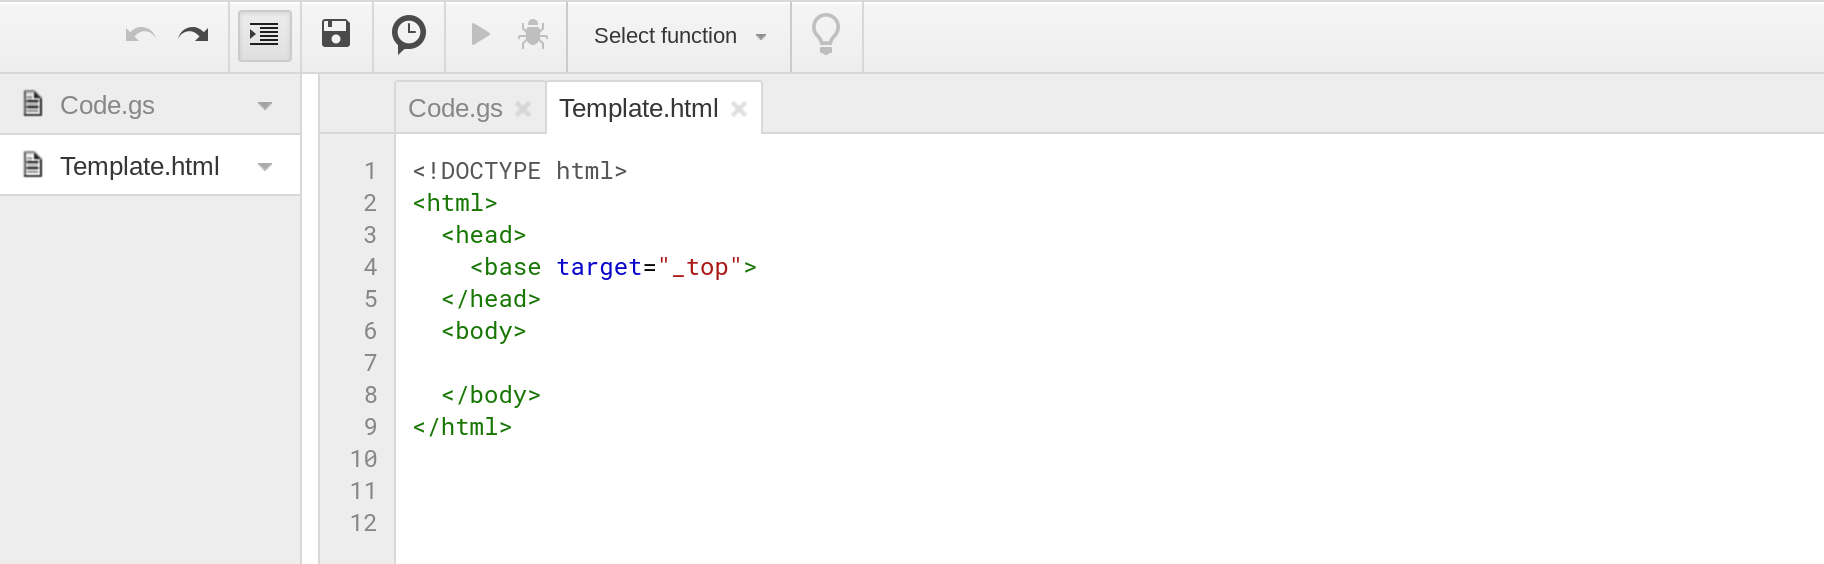Run the selected function play icon
The width and height of the screenshot is (1824, 564).
[480, 34]
